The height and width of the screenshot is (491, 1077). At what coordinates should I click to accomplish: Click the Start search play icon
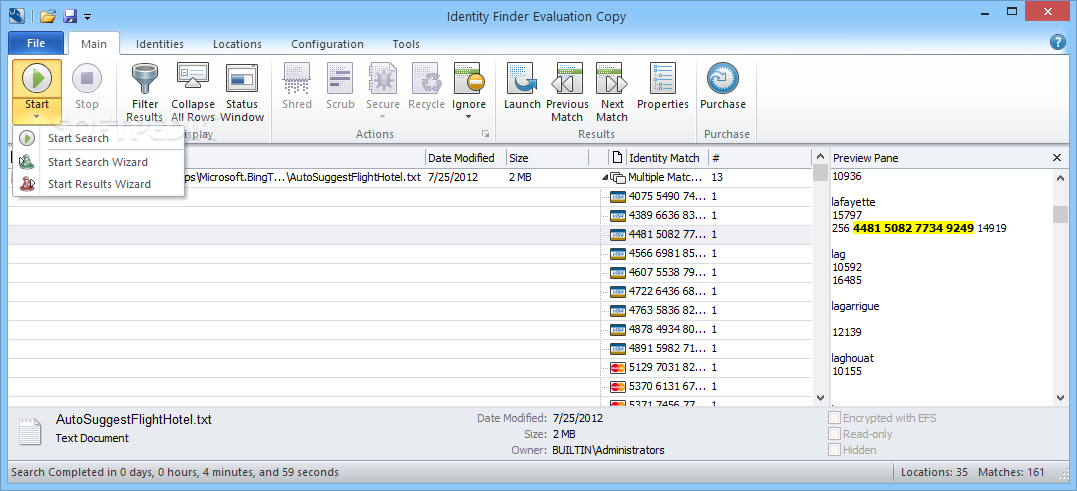tap(37, 78)
